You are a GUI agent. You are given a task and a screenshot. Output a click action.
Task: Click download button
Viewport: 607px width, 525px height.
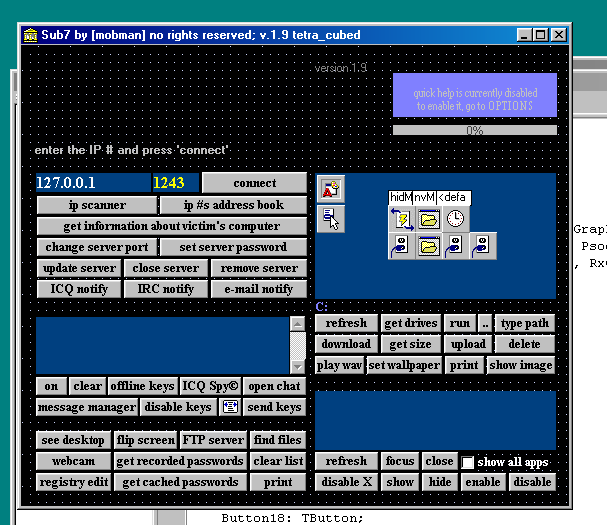pyautogui.click(x=346, y=344)
